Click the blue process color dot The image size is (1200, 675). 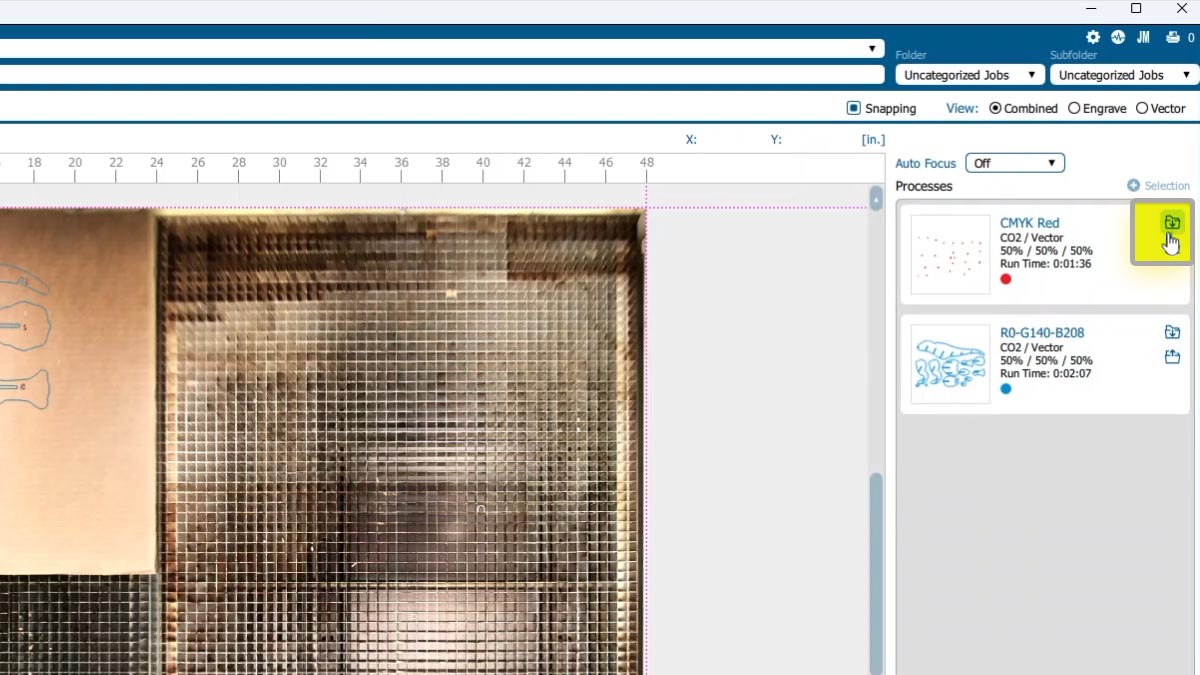[1006, 389]
